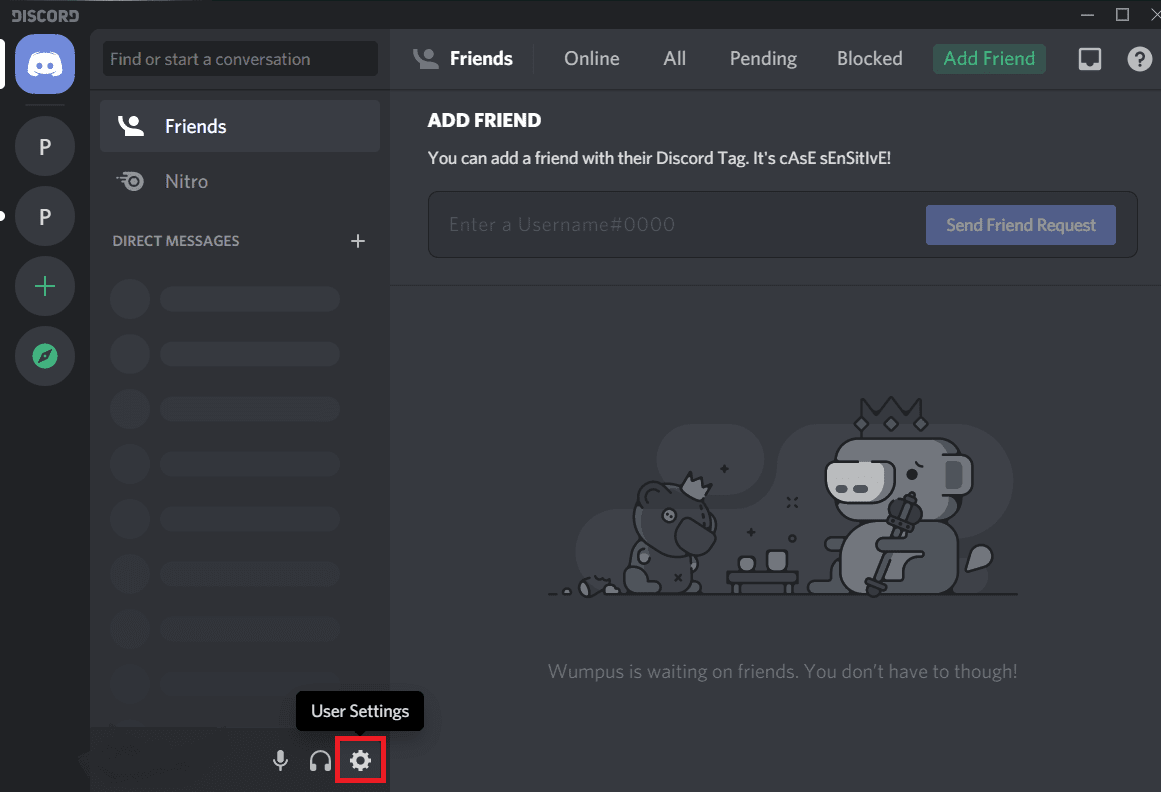Deafen audio with the headphones icon

320,760
